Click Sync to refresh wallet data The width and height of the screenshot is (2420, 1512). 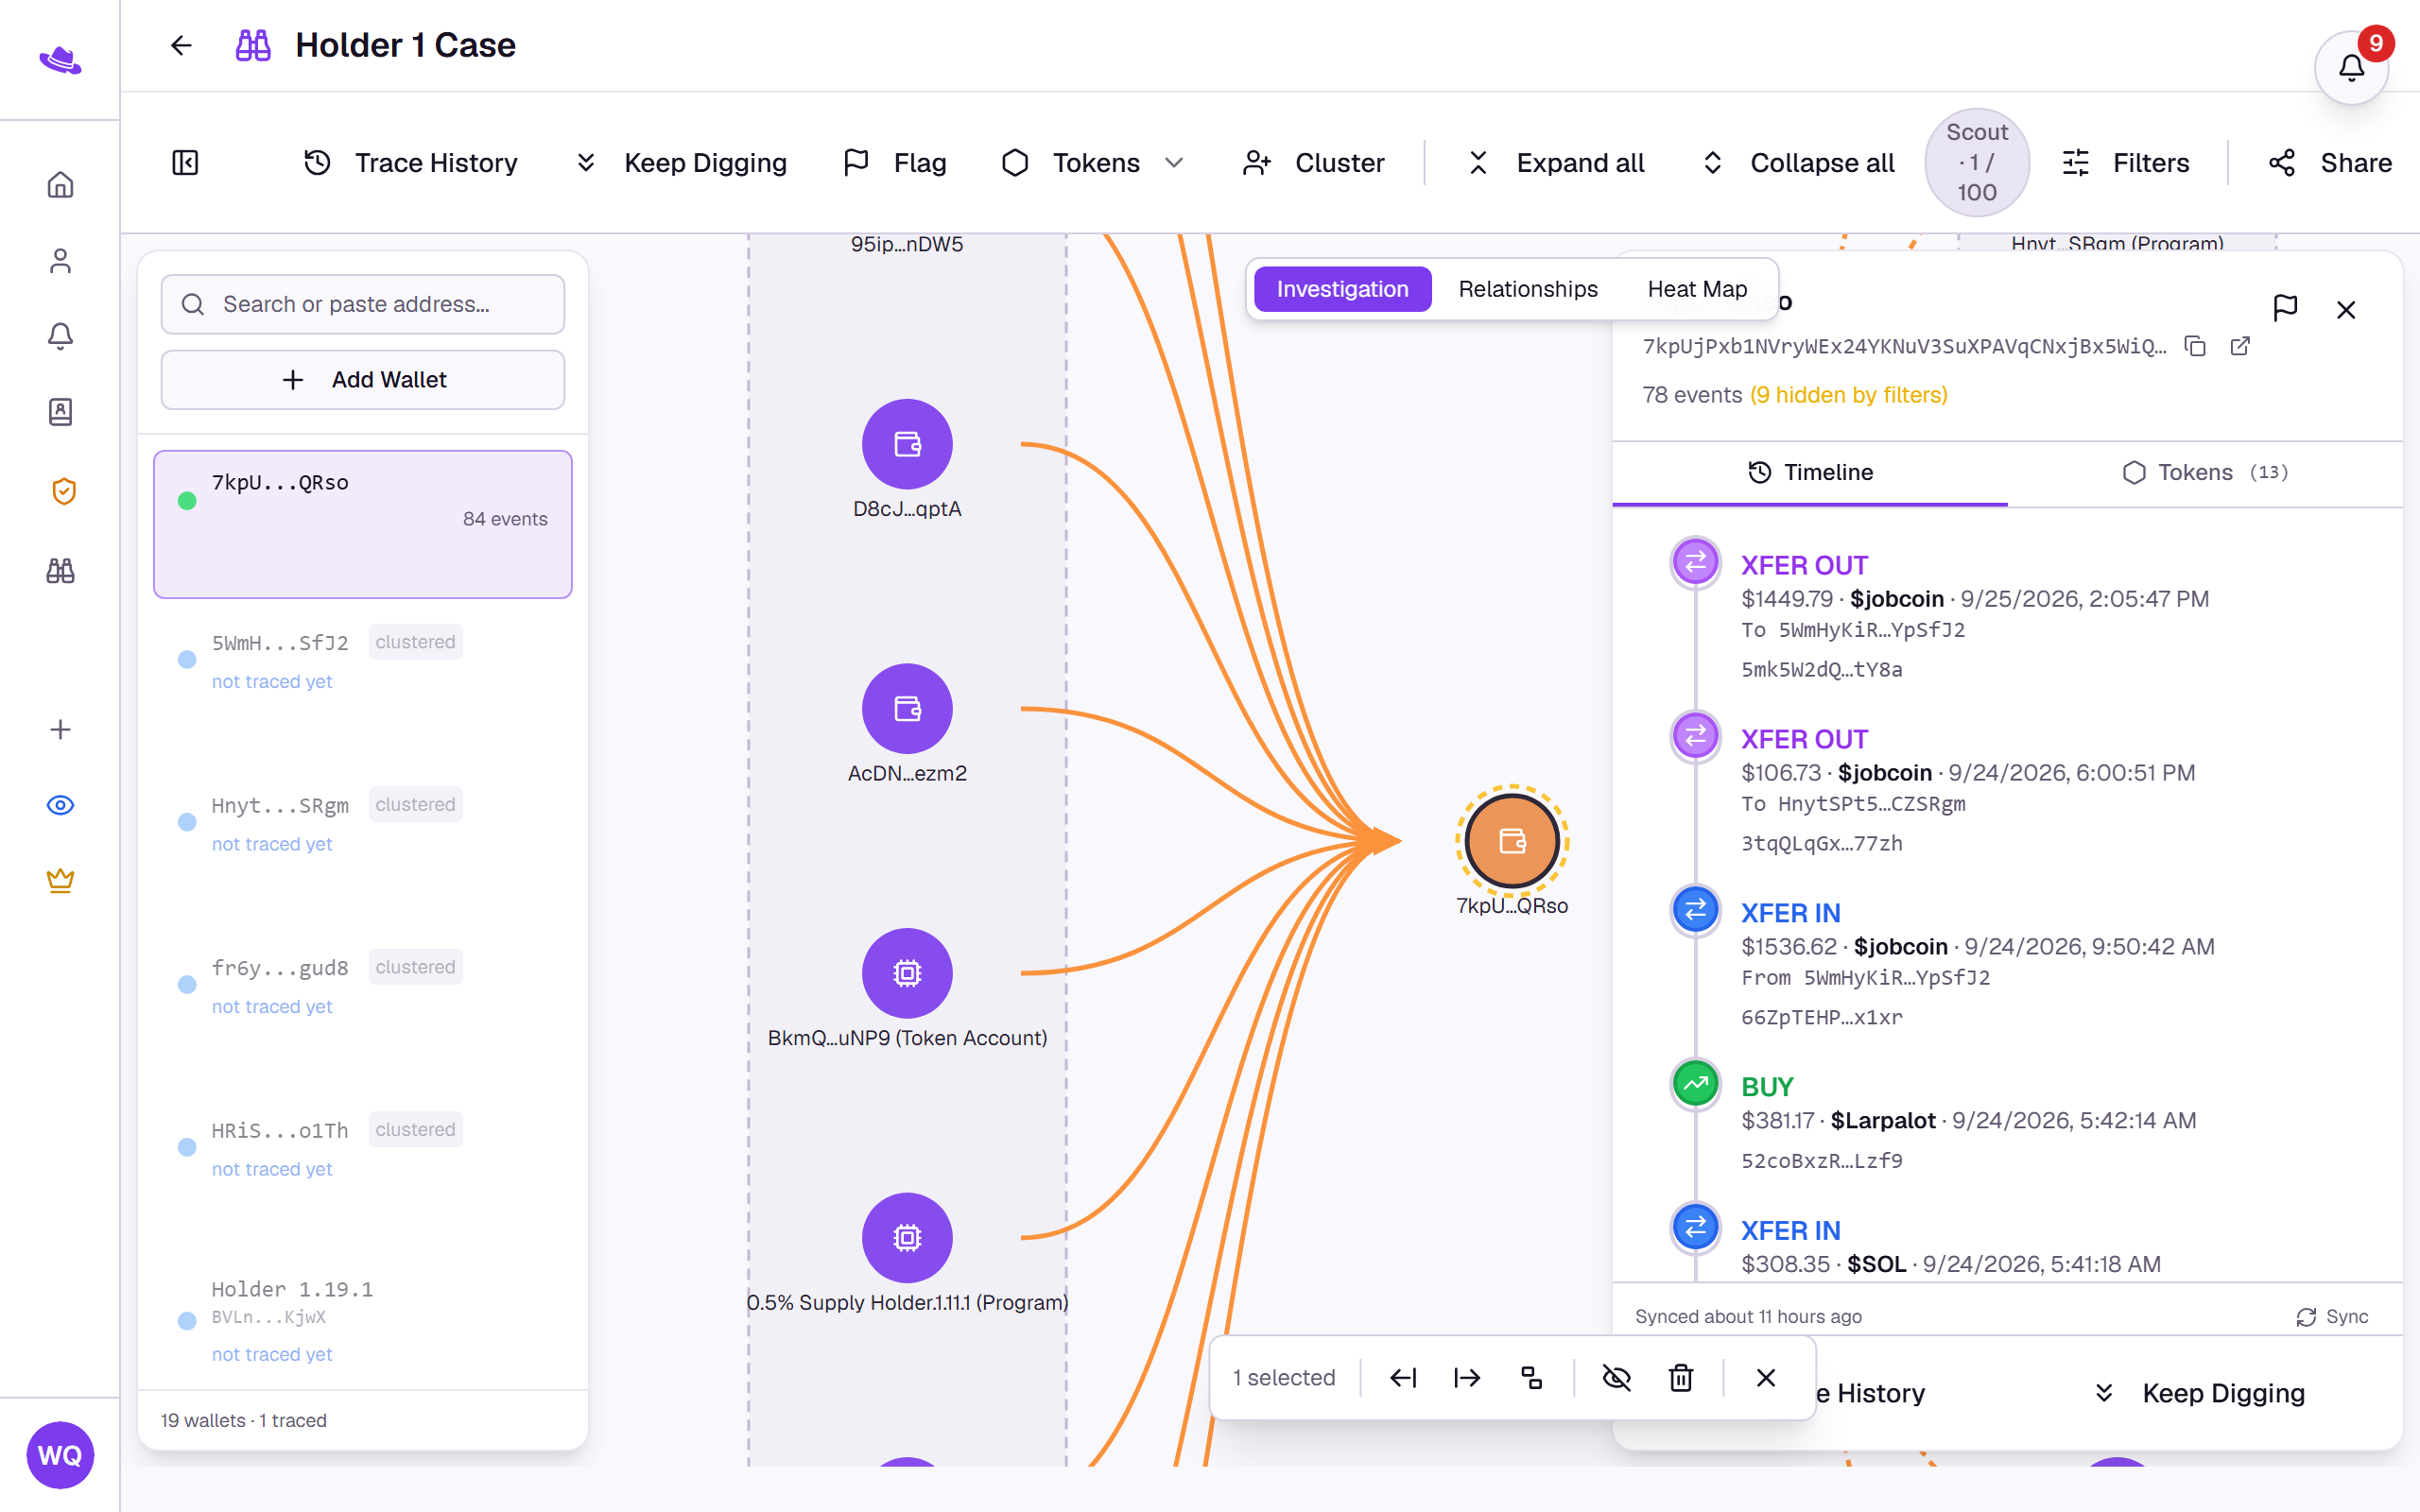[x=2332, y=1317]
